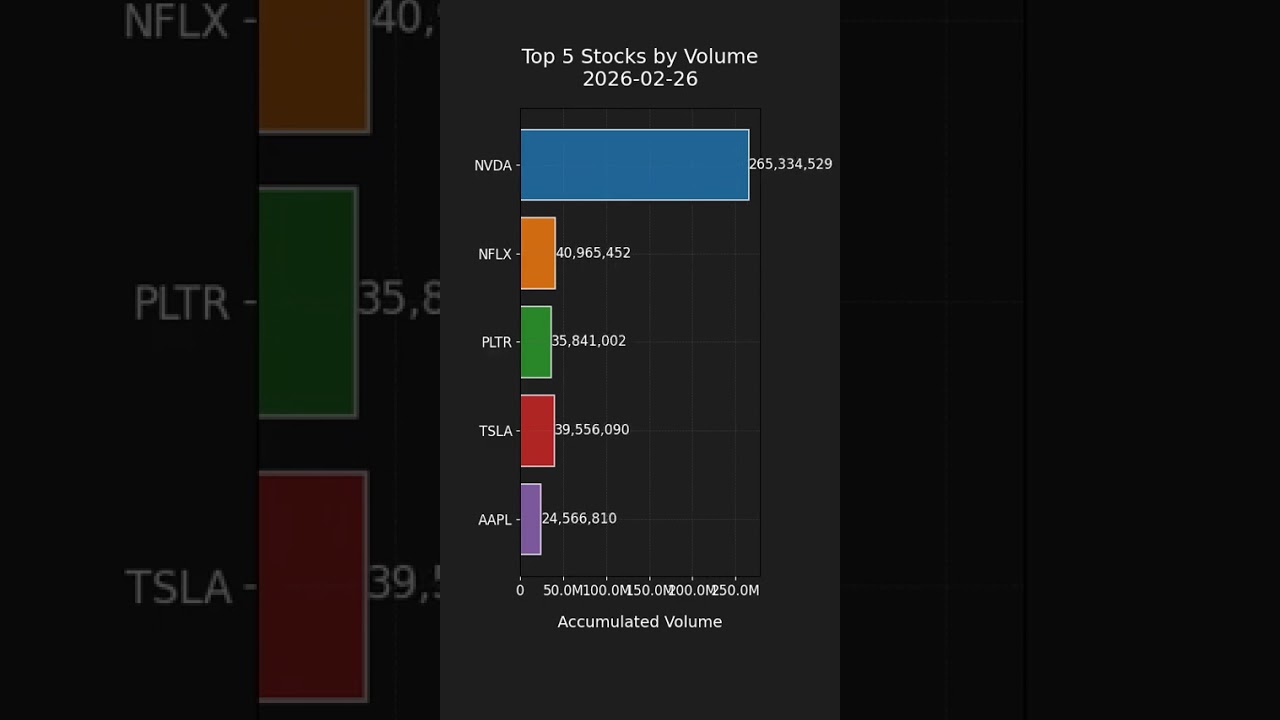The height and width of the screenshot is (720, 1280).
Task: Click the 0 axis tick label
Action: pyautogui.click(x=520, y=591)
